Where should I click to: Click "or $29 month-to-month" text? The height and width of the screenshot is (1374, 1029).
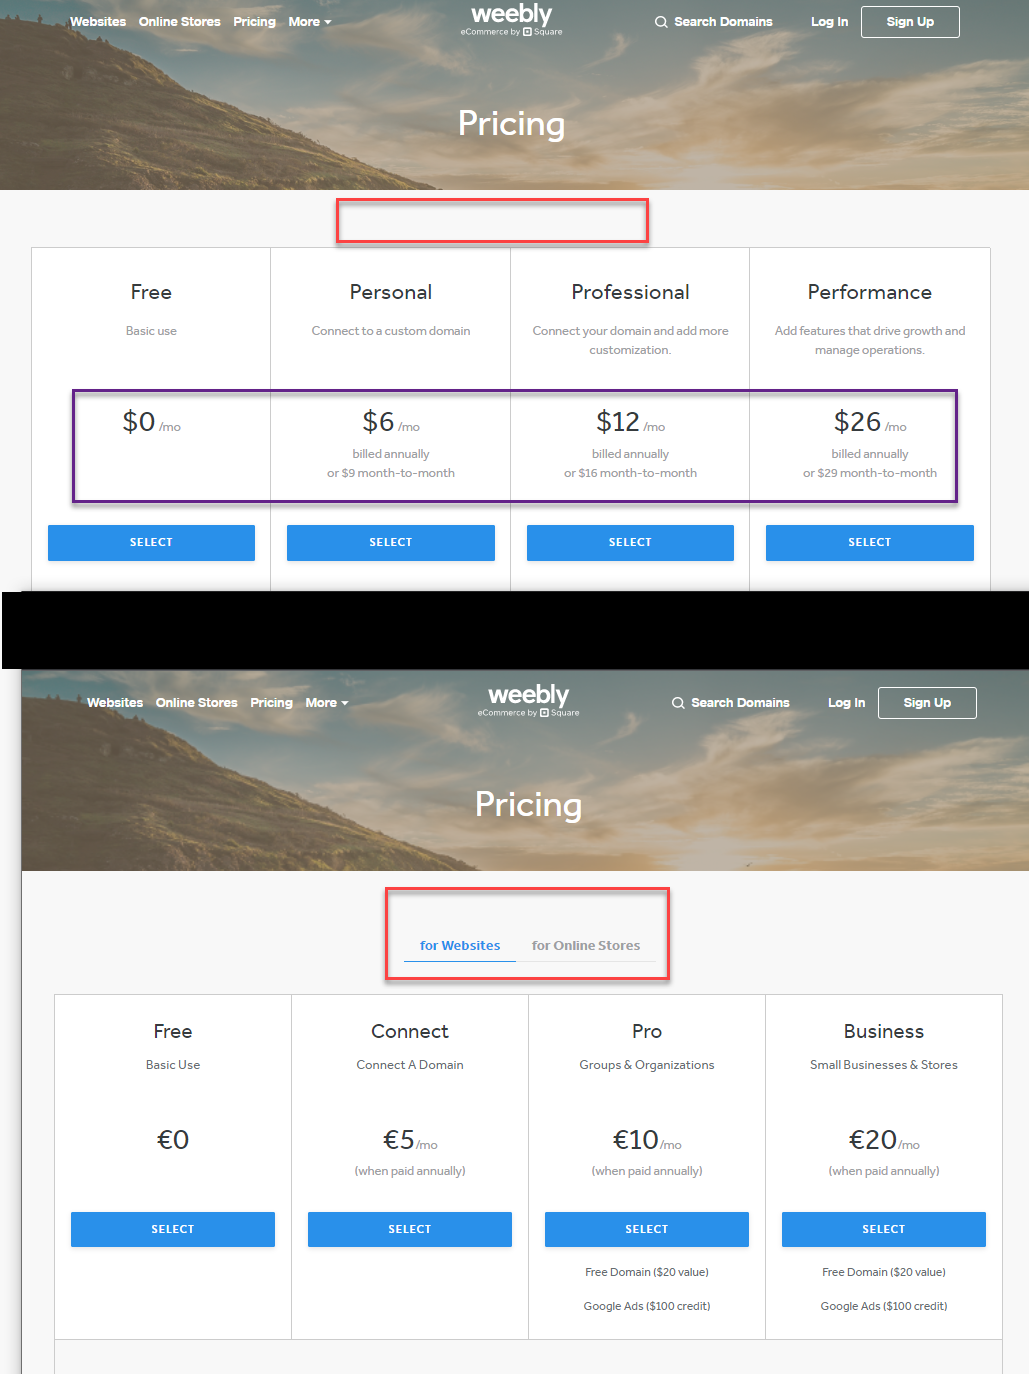[x=870, y=474]
